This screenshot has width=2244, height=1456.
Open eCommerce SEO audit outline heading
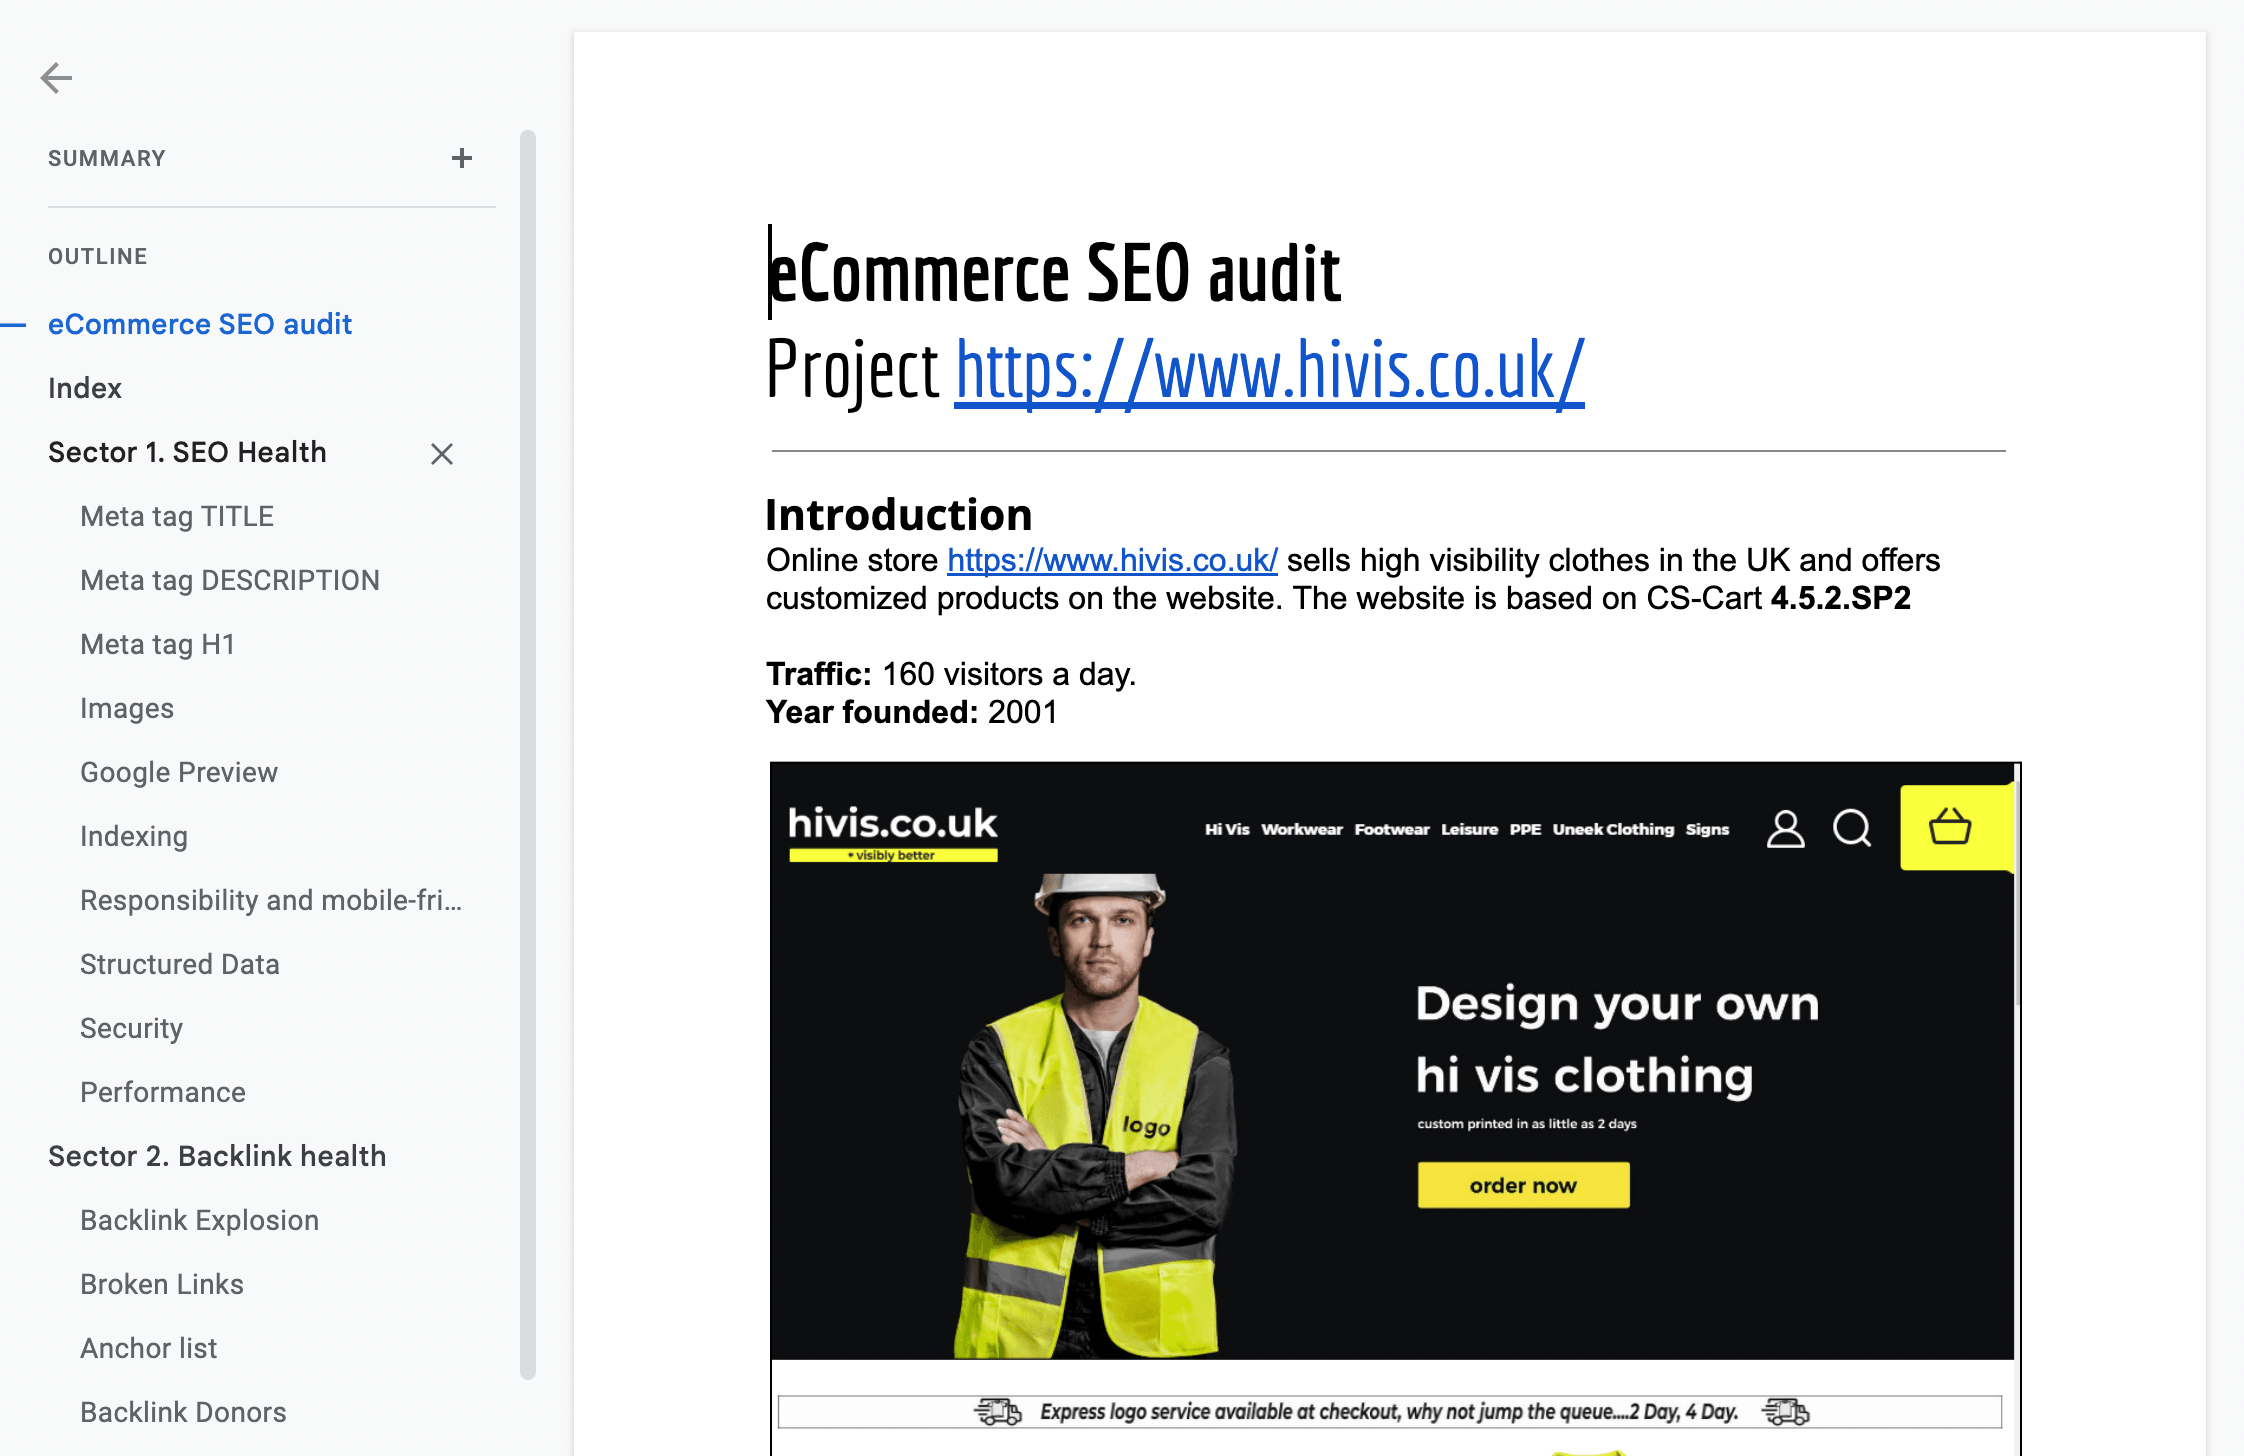point(200,324)
